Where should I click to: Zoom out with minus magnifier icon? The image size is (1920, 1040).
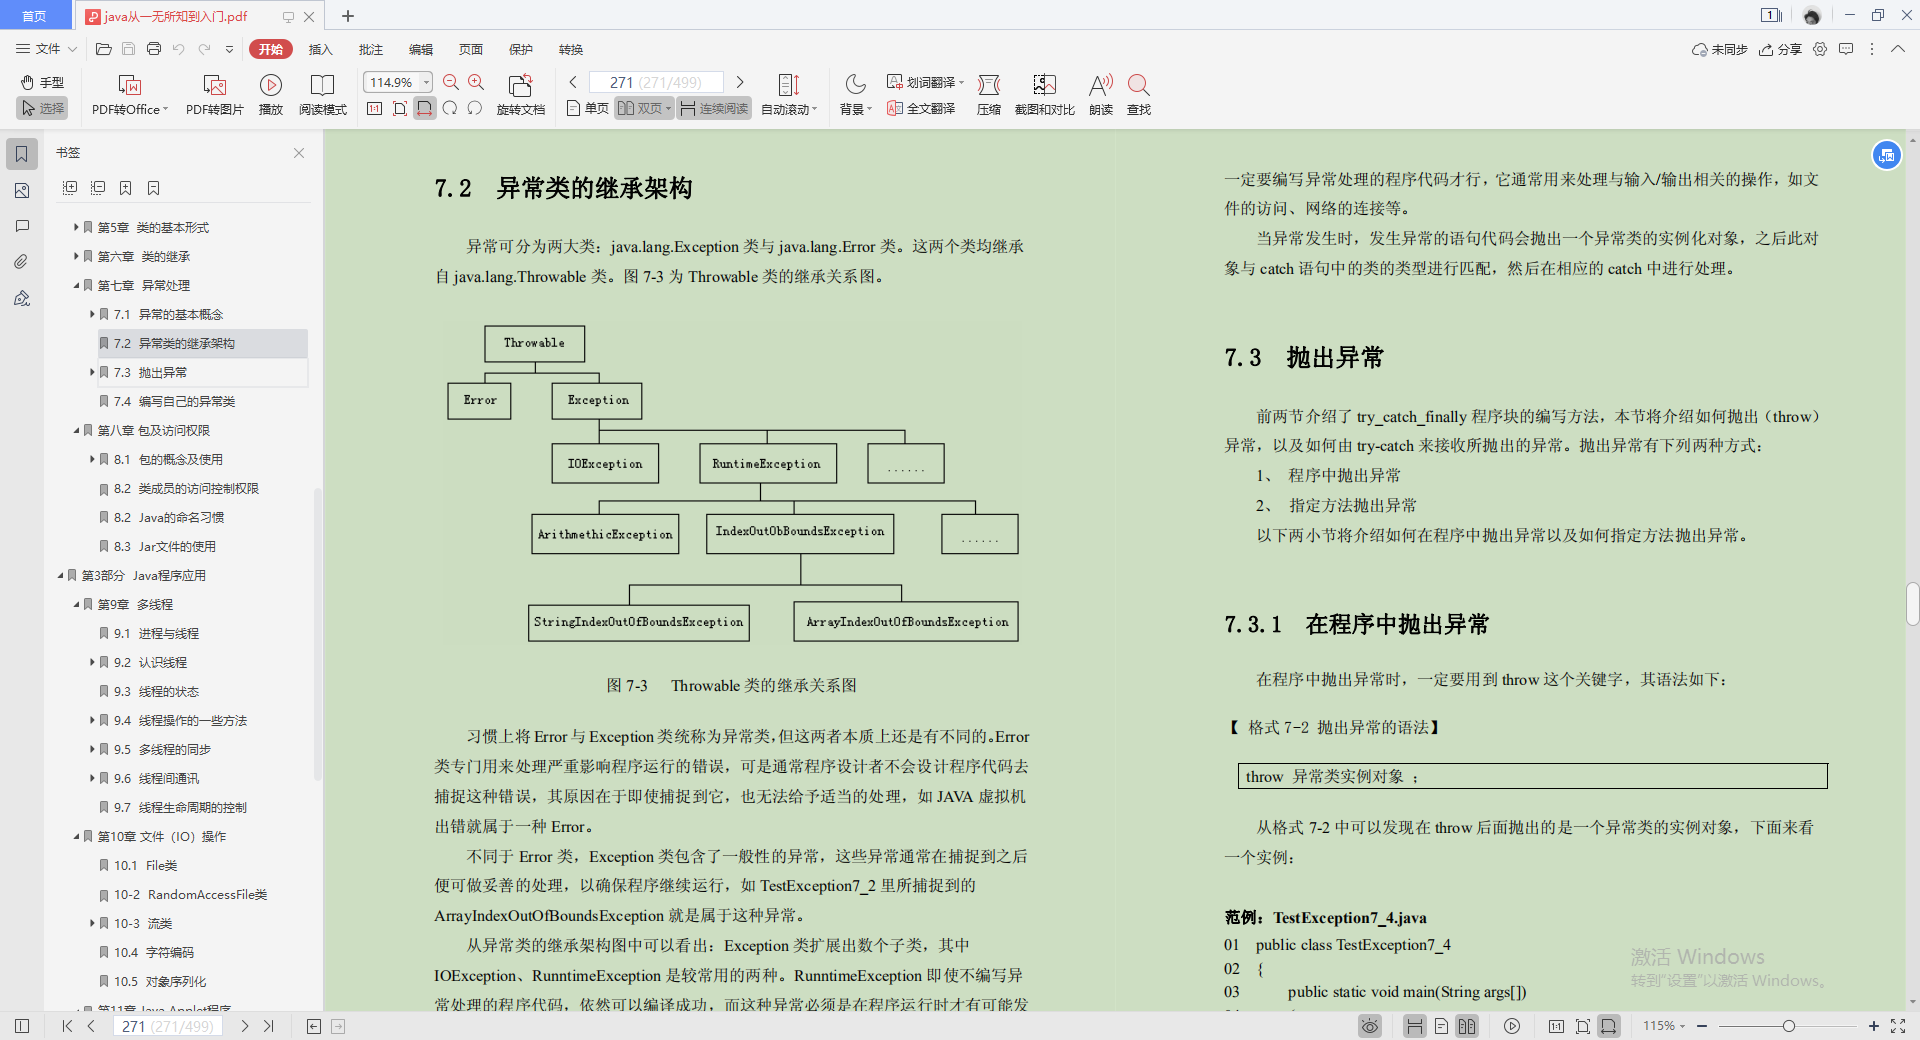pos(451,82)
